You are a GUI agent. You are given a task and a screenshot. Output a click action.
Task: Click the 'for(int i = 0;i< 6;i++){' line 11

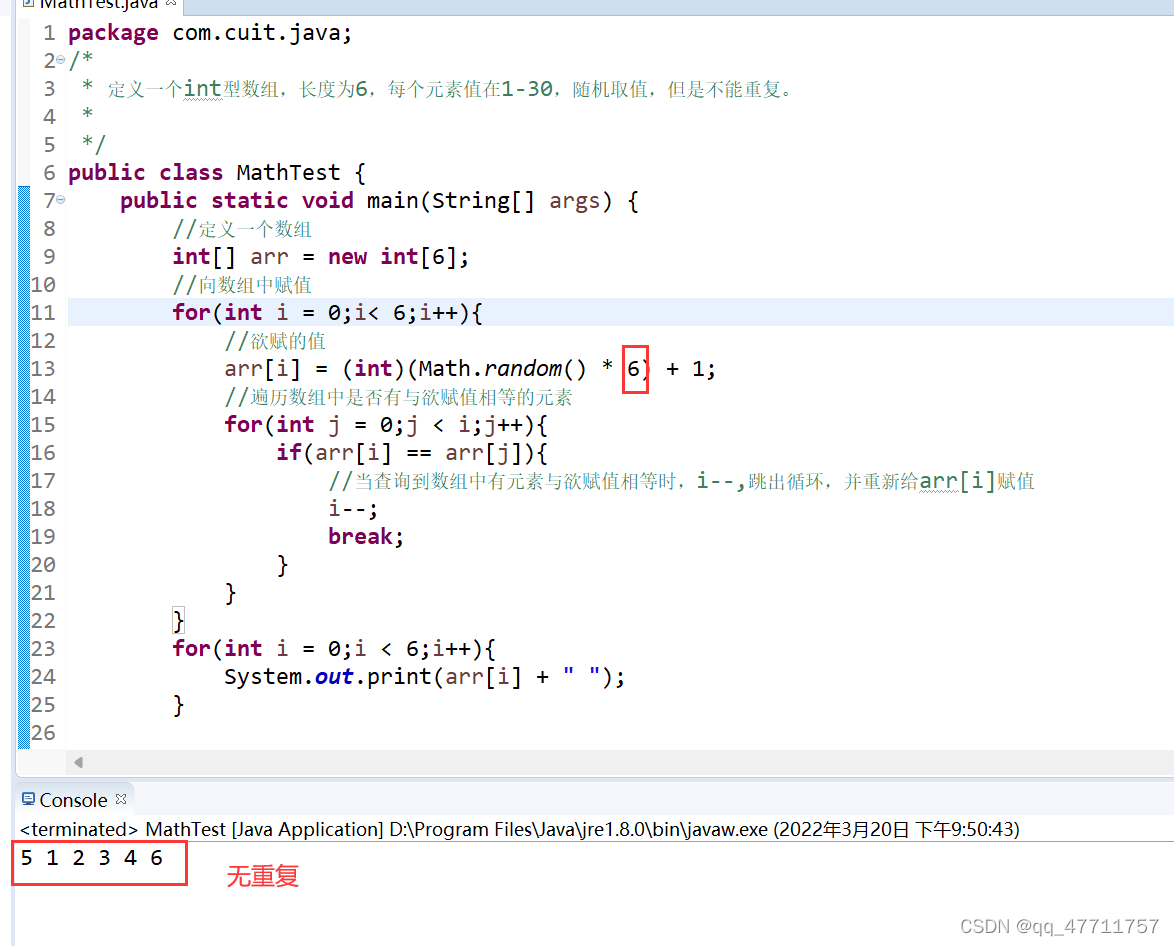click(x=327, y=312)
